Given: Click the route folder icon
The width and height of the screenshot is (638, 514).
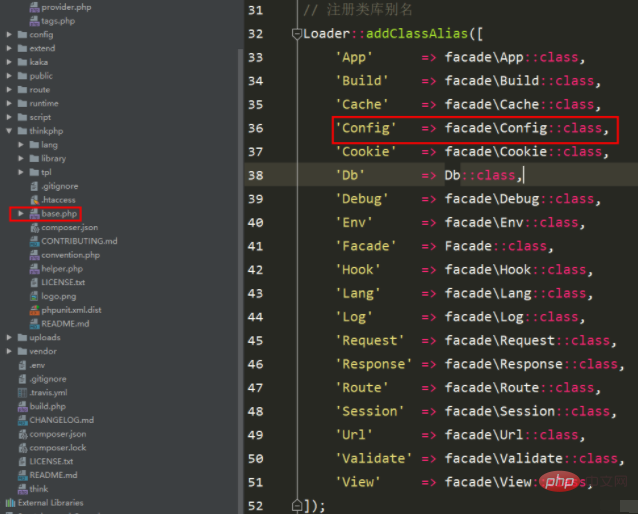Looking at the screenshot, I should 22,90.
